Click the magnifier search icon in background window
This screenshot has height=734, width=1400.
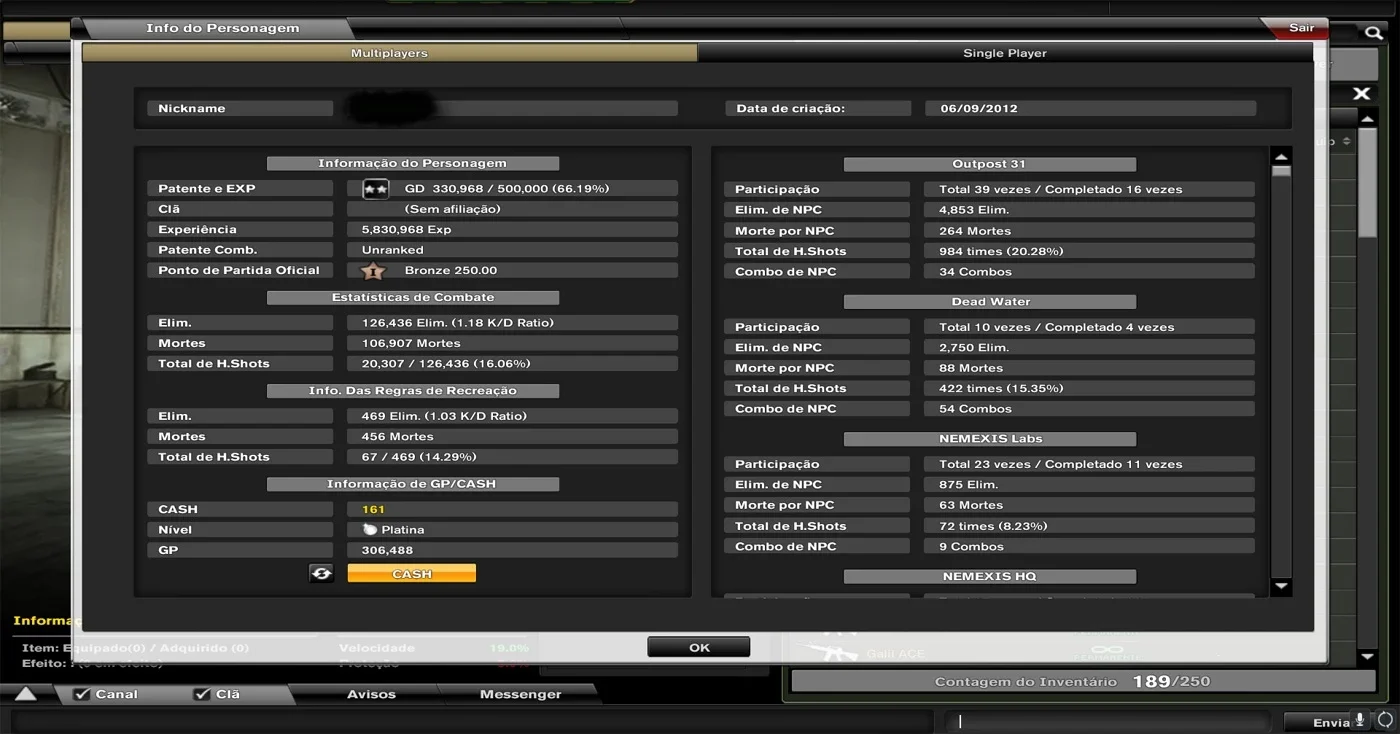coord(1373,33)
